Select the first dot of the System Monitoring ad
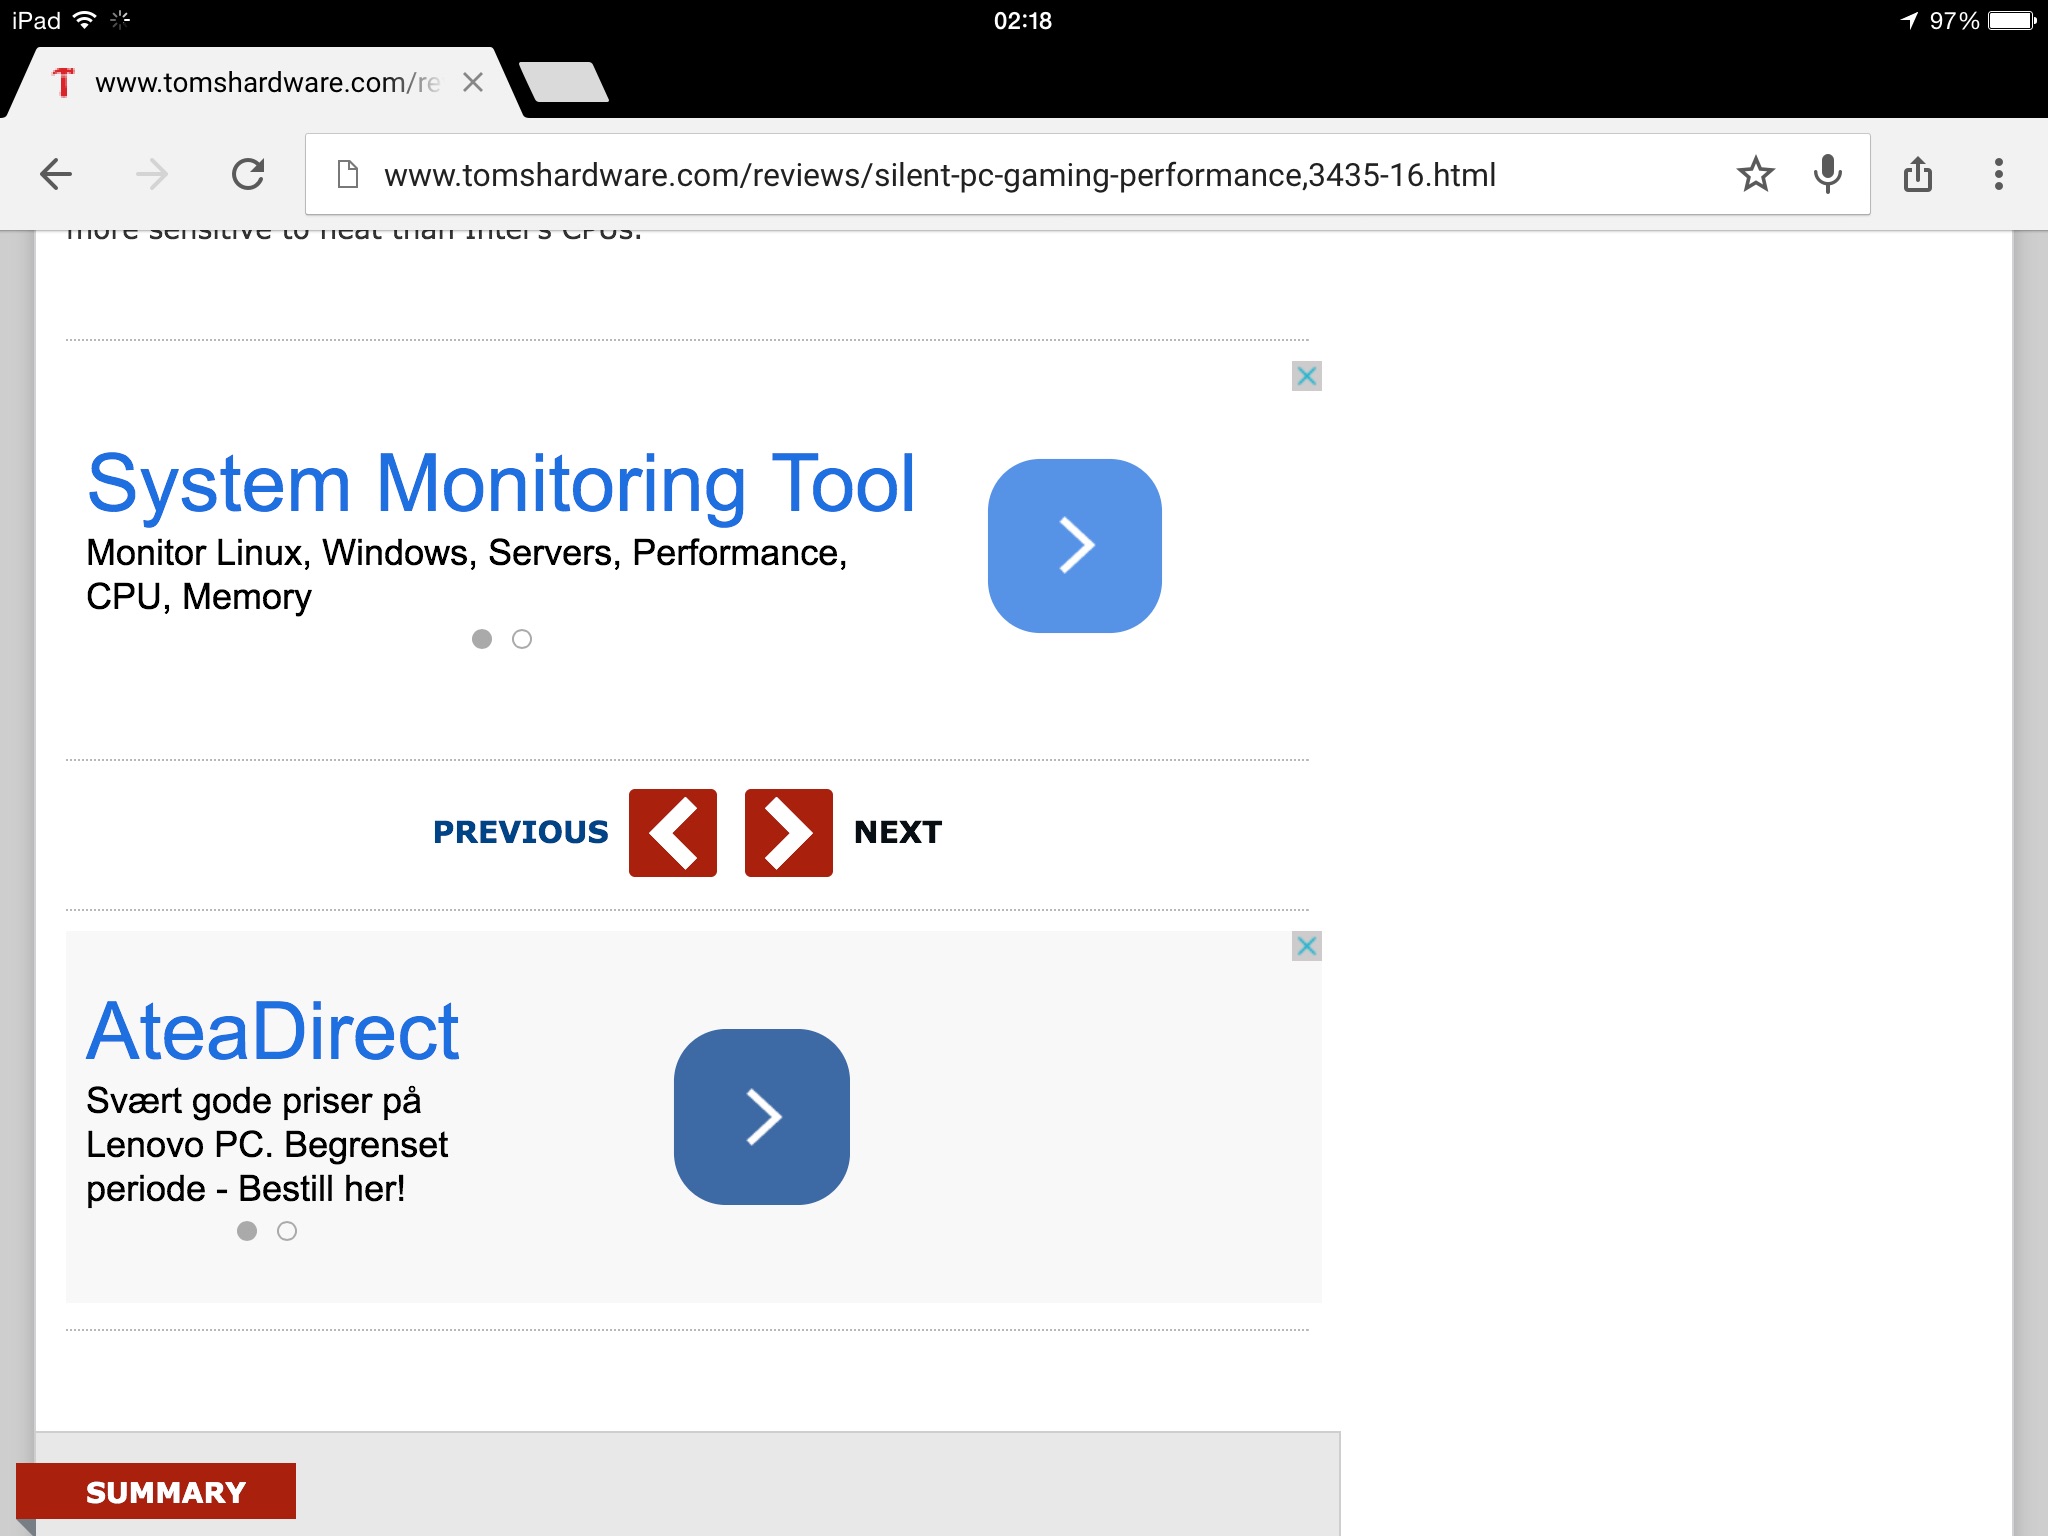 [482, 639]
